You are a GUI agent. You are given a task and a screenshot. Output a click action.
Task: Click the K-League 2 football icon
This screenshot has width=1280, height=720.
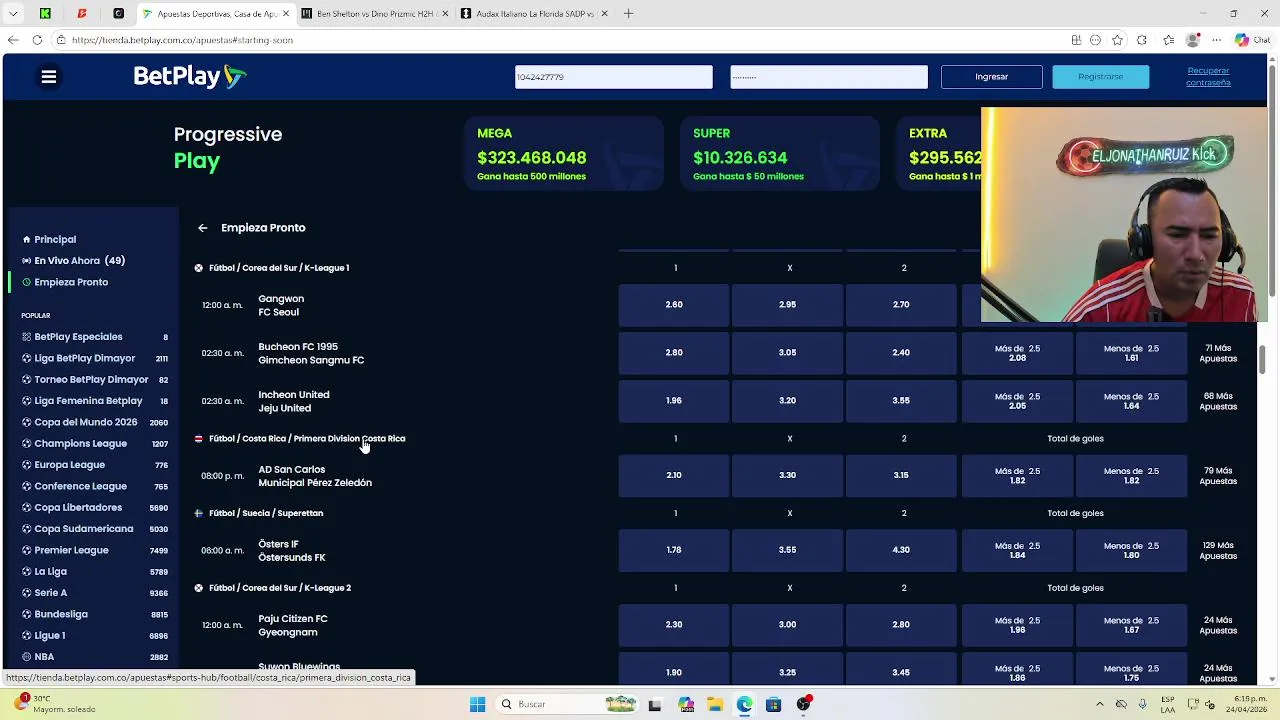[x=198, y=588]
